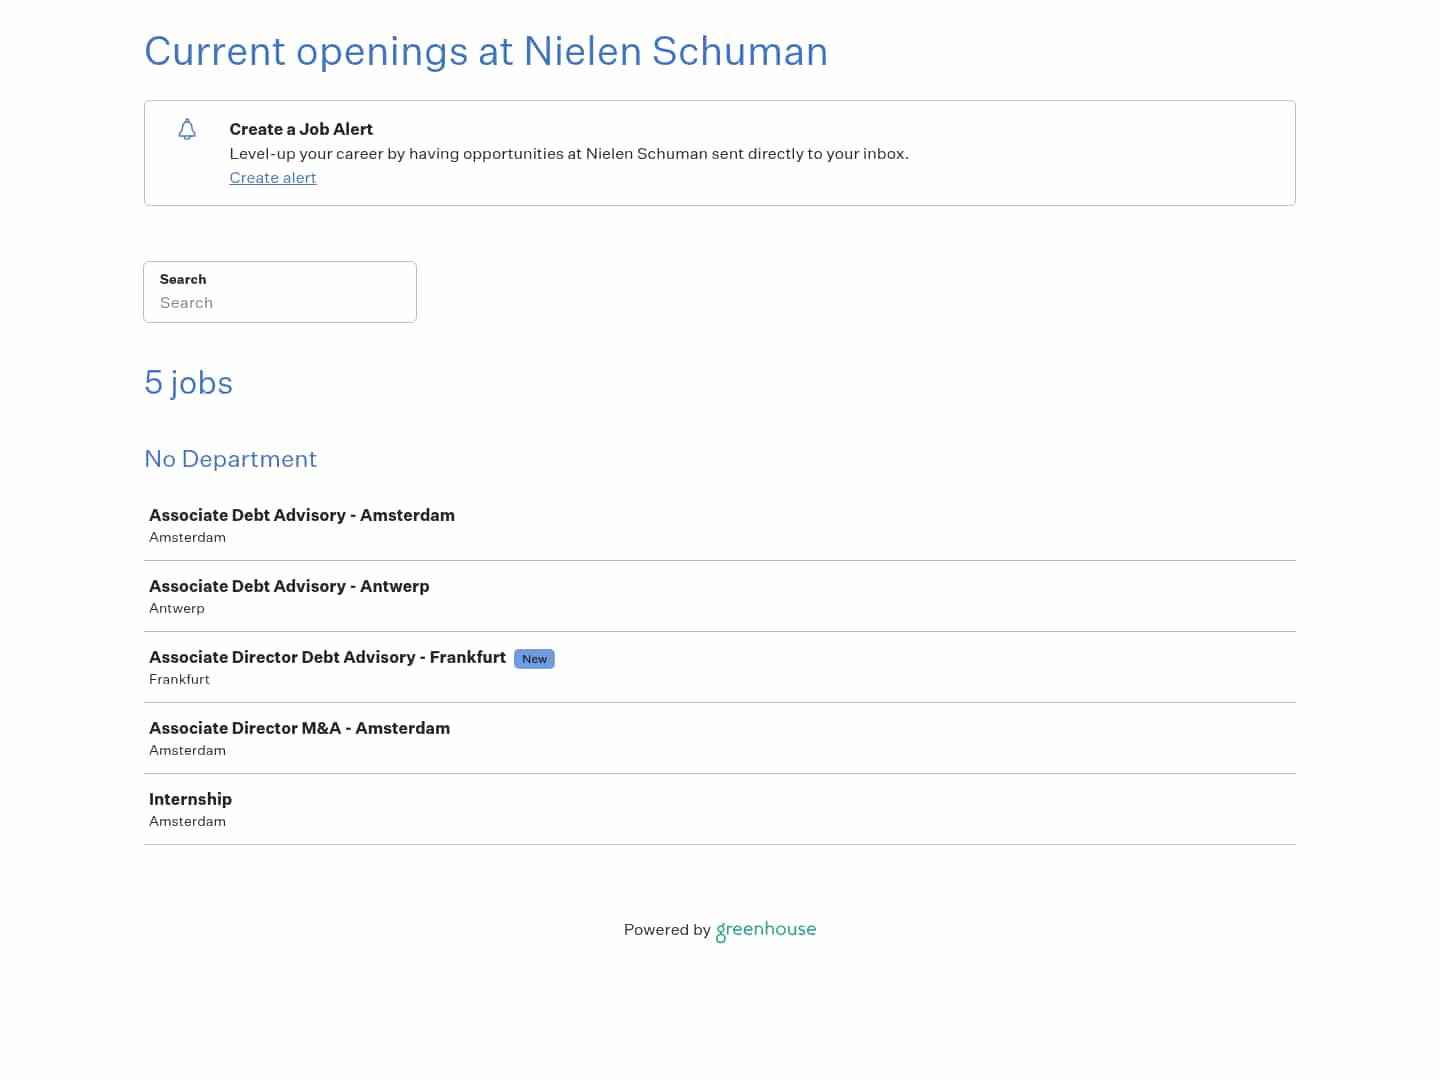Open the Associate Director M&A - Amsterdam posting
Image resolution: width=1440 pixels, height=1080 pixels.
pos(299,728)
